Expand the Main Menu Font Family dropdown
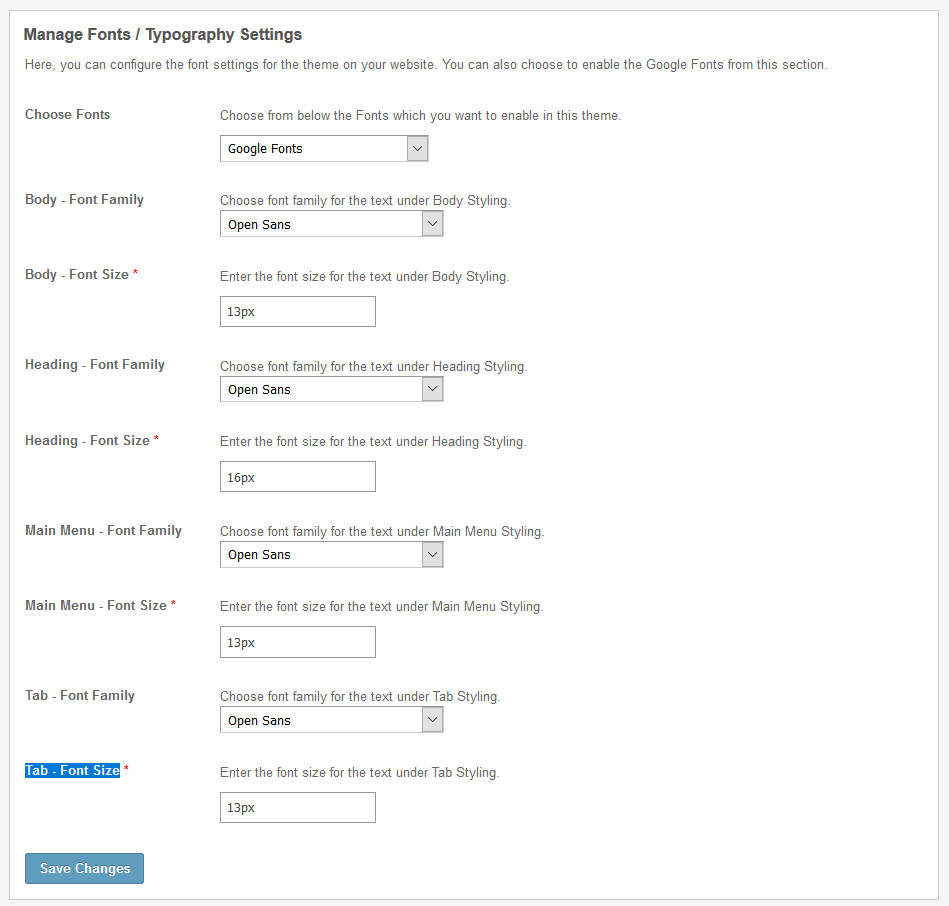949x906 pixels. click(331, 555)
